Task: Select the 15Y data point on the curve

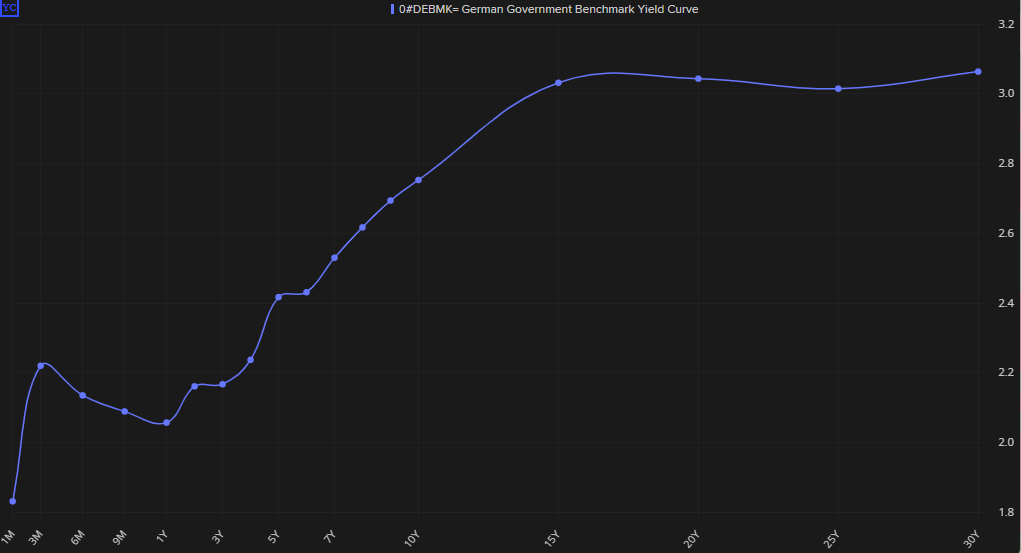Action: click(558, 83)
